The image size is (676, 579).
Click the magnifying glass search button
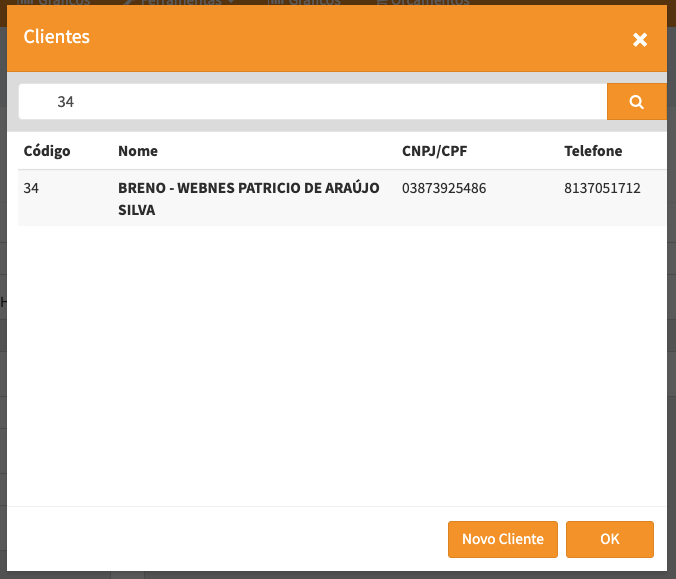636,101
